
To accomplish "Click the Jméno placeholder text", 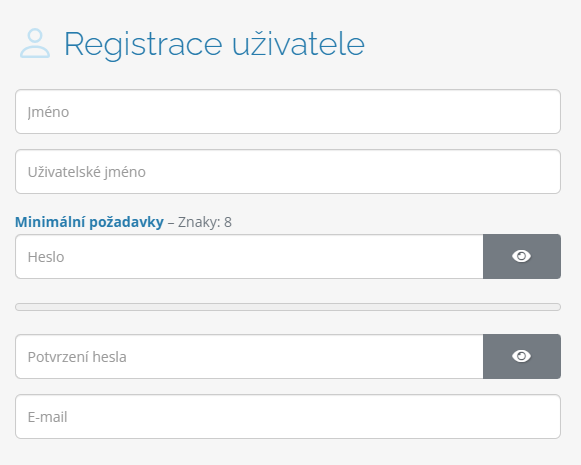I will click(x=48, y=112).
